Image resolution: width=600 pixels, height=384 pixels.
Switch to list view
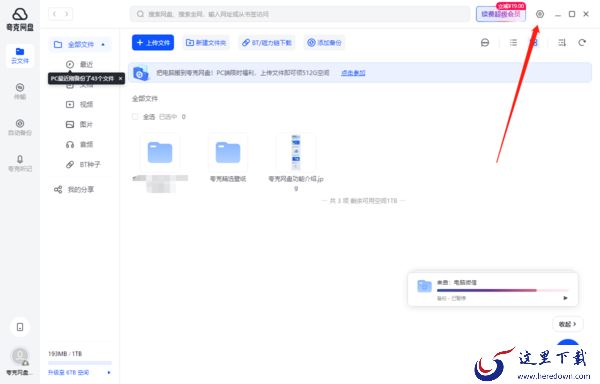point(513,42)
